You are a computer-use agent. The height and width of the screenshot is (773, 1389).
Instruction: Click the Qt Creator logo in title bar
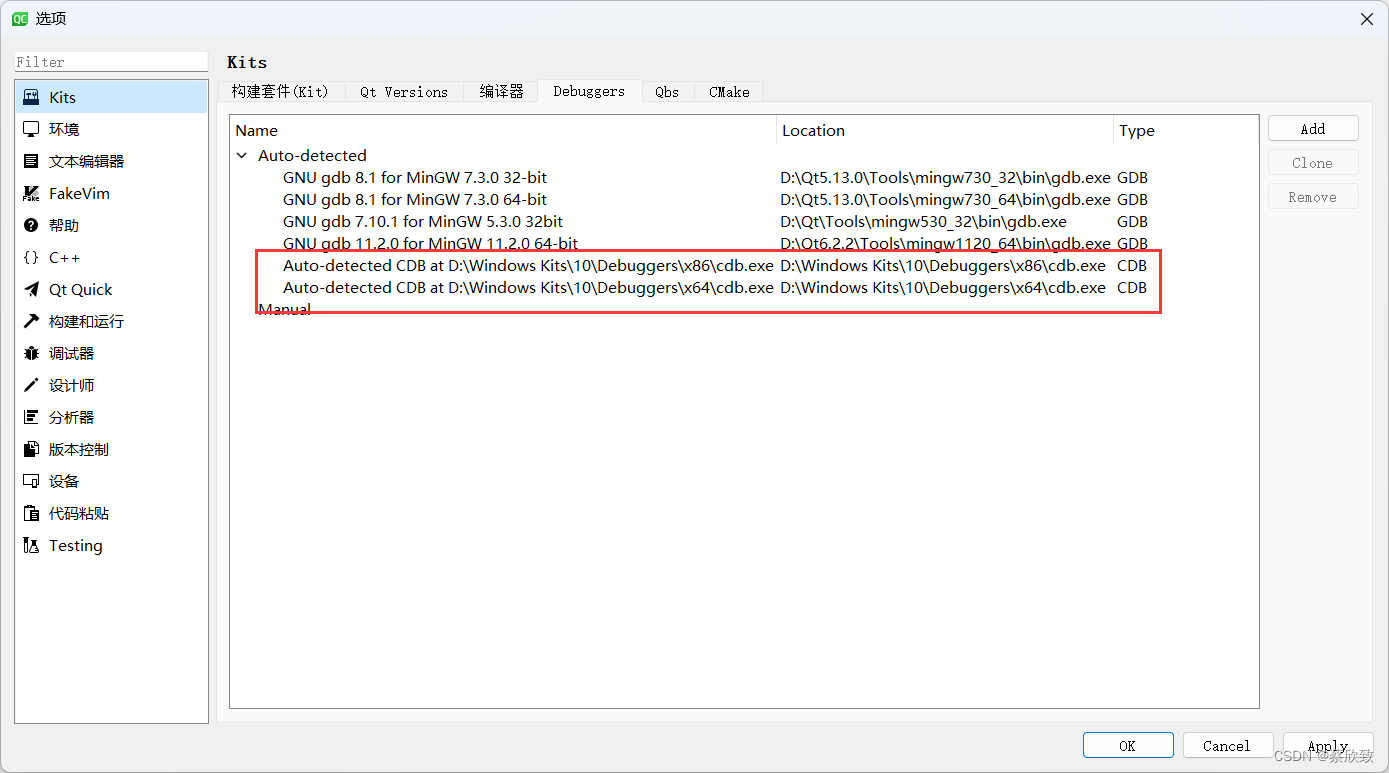(x=19, y=18)
